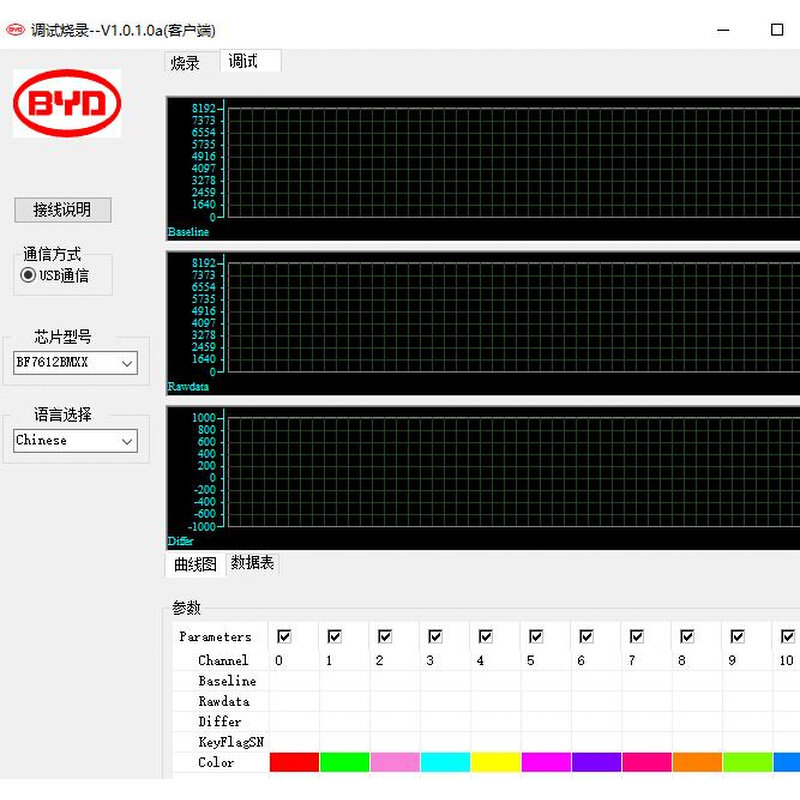
Task: Toggle the checkbox for channel 10
Action: [788, 636]
